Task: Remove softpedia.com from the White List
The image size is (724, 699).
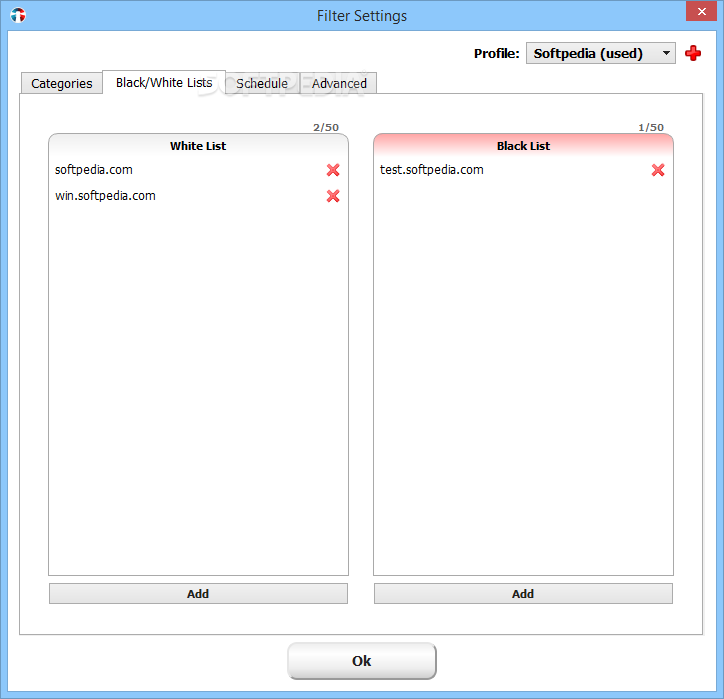Action: [333, 170]
